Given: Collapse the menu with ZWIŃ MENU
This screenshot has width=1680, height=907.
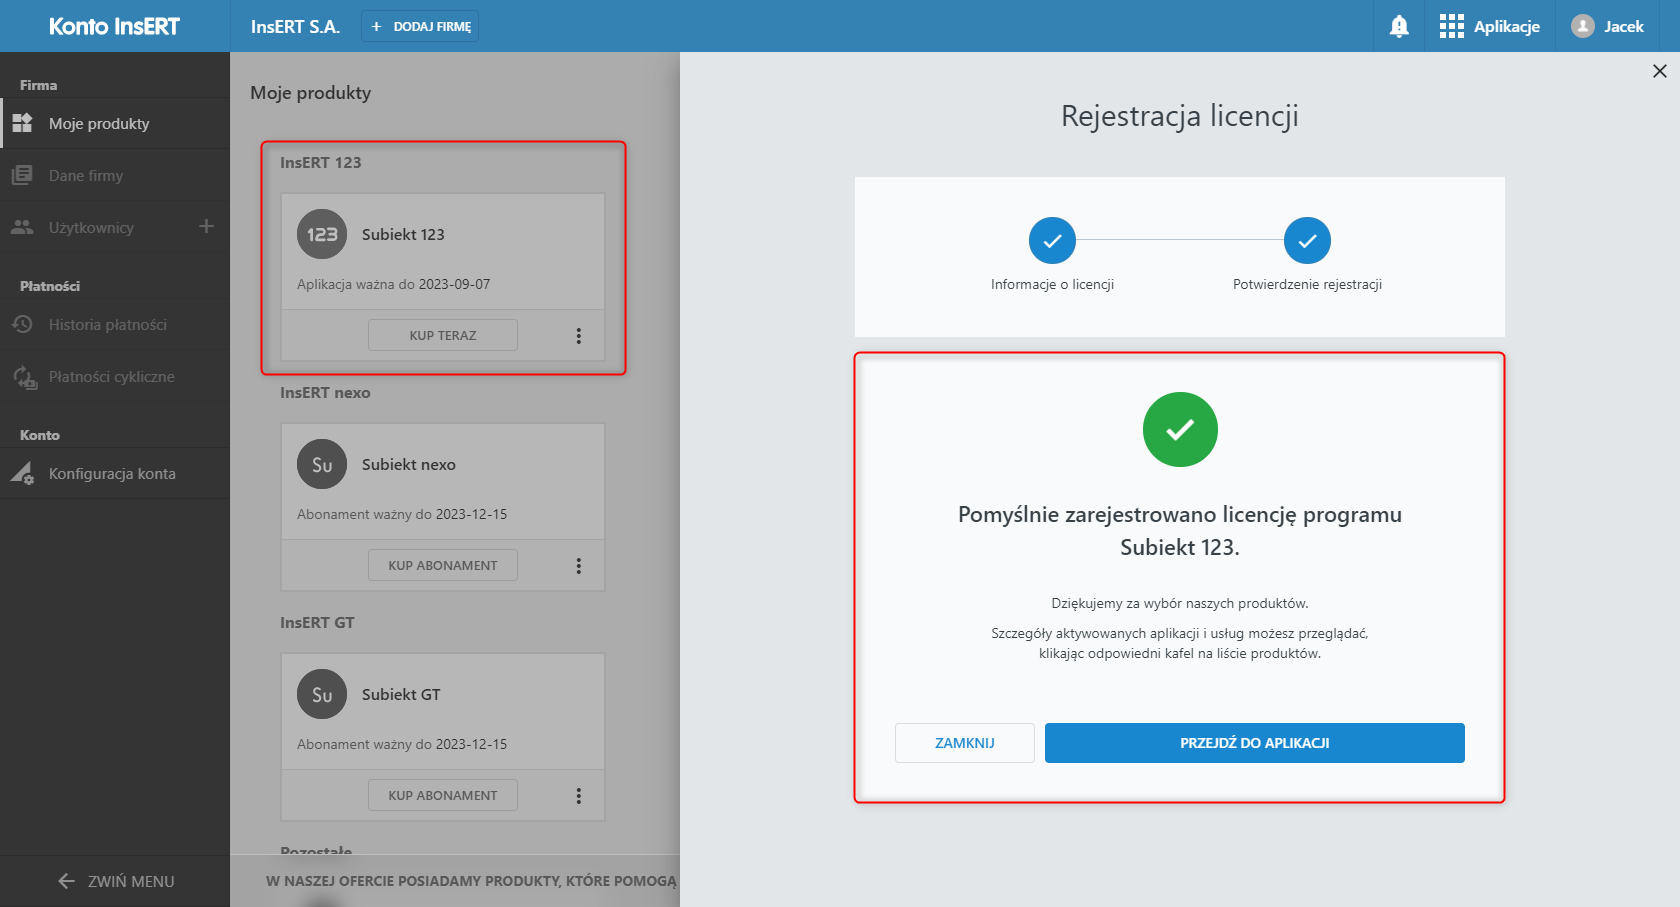Looking at the screenshot, I should [115, 881].
